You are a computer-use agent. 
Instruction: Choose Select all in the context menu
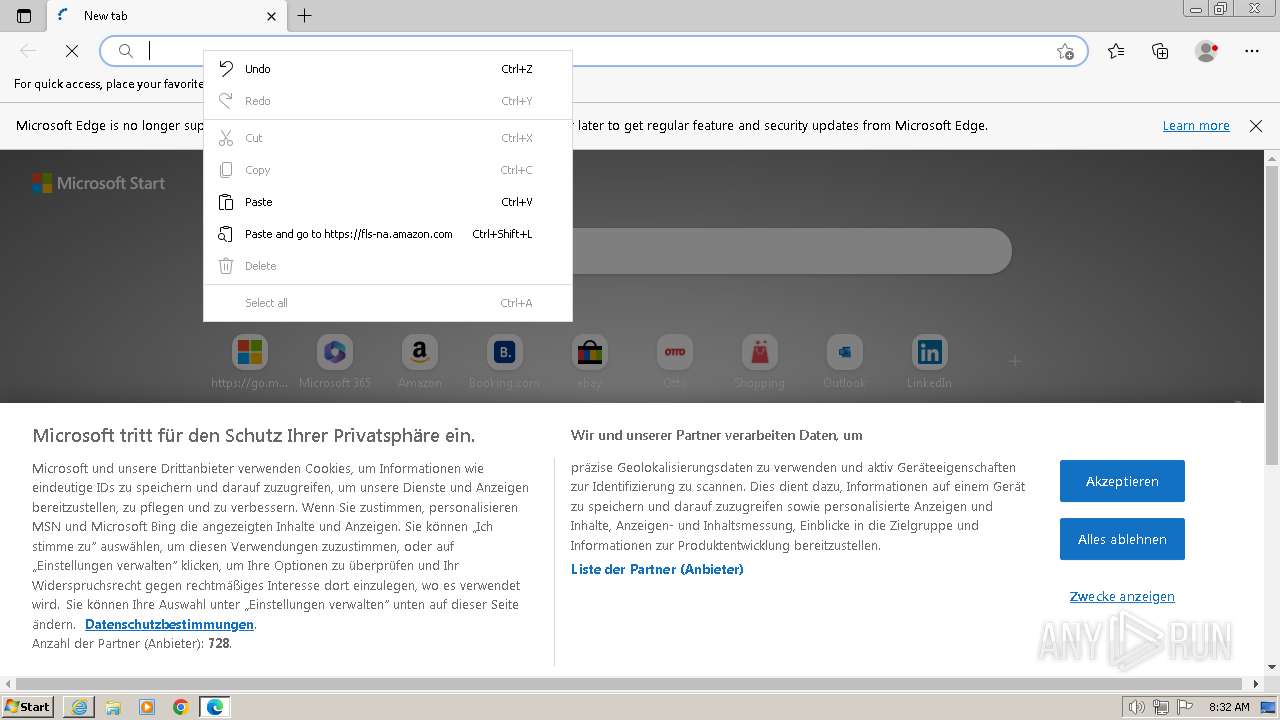(388, 303)
